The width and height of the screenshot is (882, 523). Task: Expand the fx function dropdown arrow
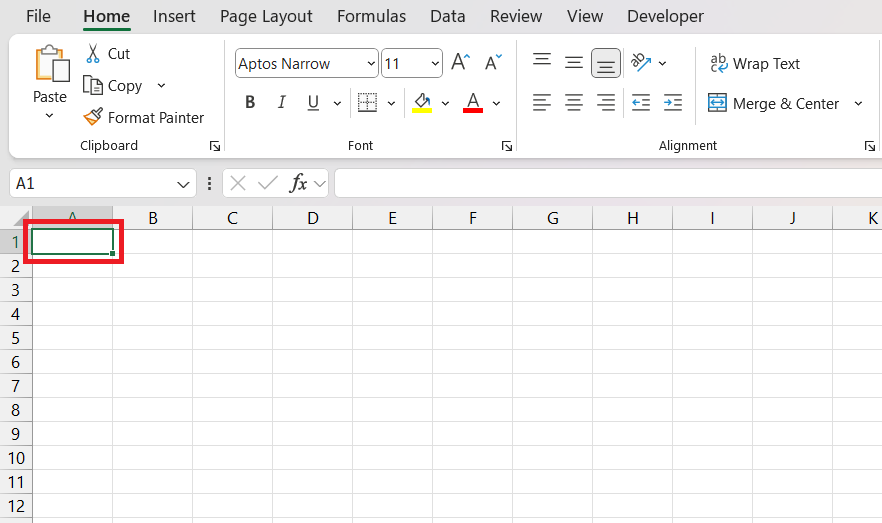click(320, 183)
